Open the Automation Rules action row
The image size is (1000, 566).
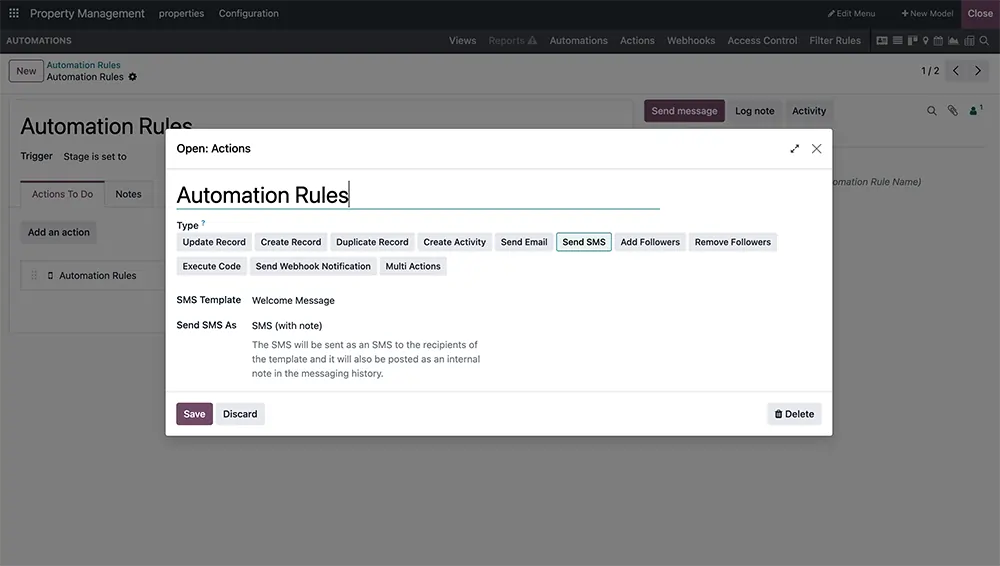pyautogui.click(x=94, y=276)
